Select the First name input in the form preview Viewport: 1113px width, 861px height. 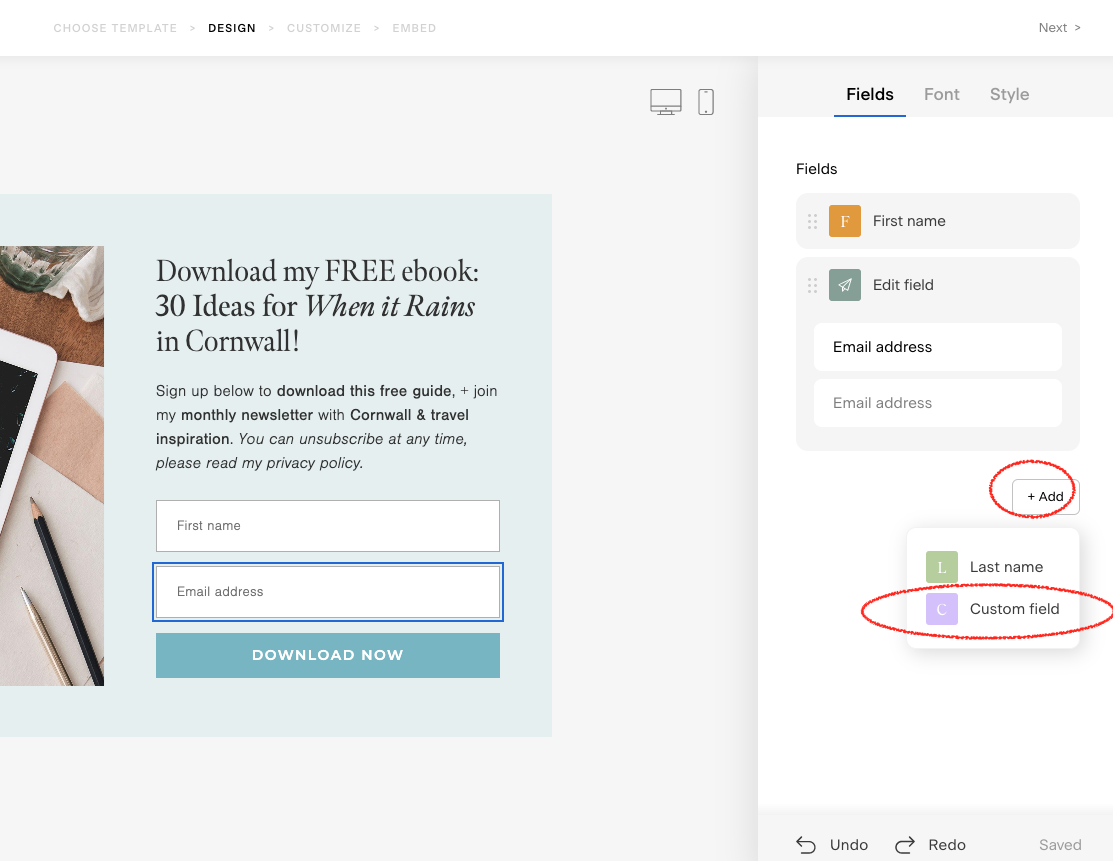pyautogui.click(x=327, y=525)
